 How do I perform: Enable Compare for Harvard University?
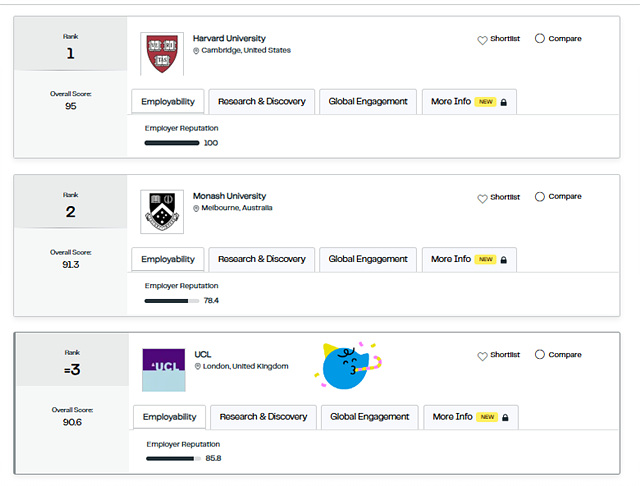tap(540, 39)
